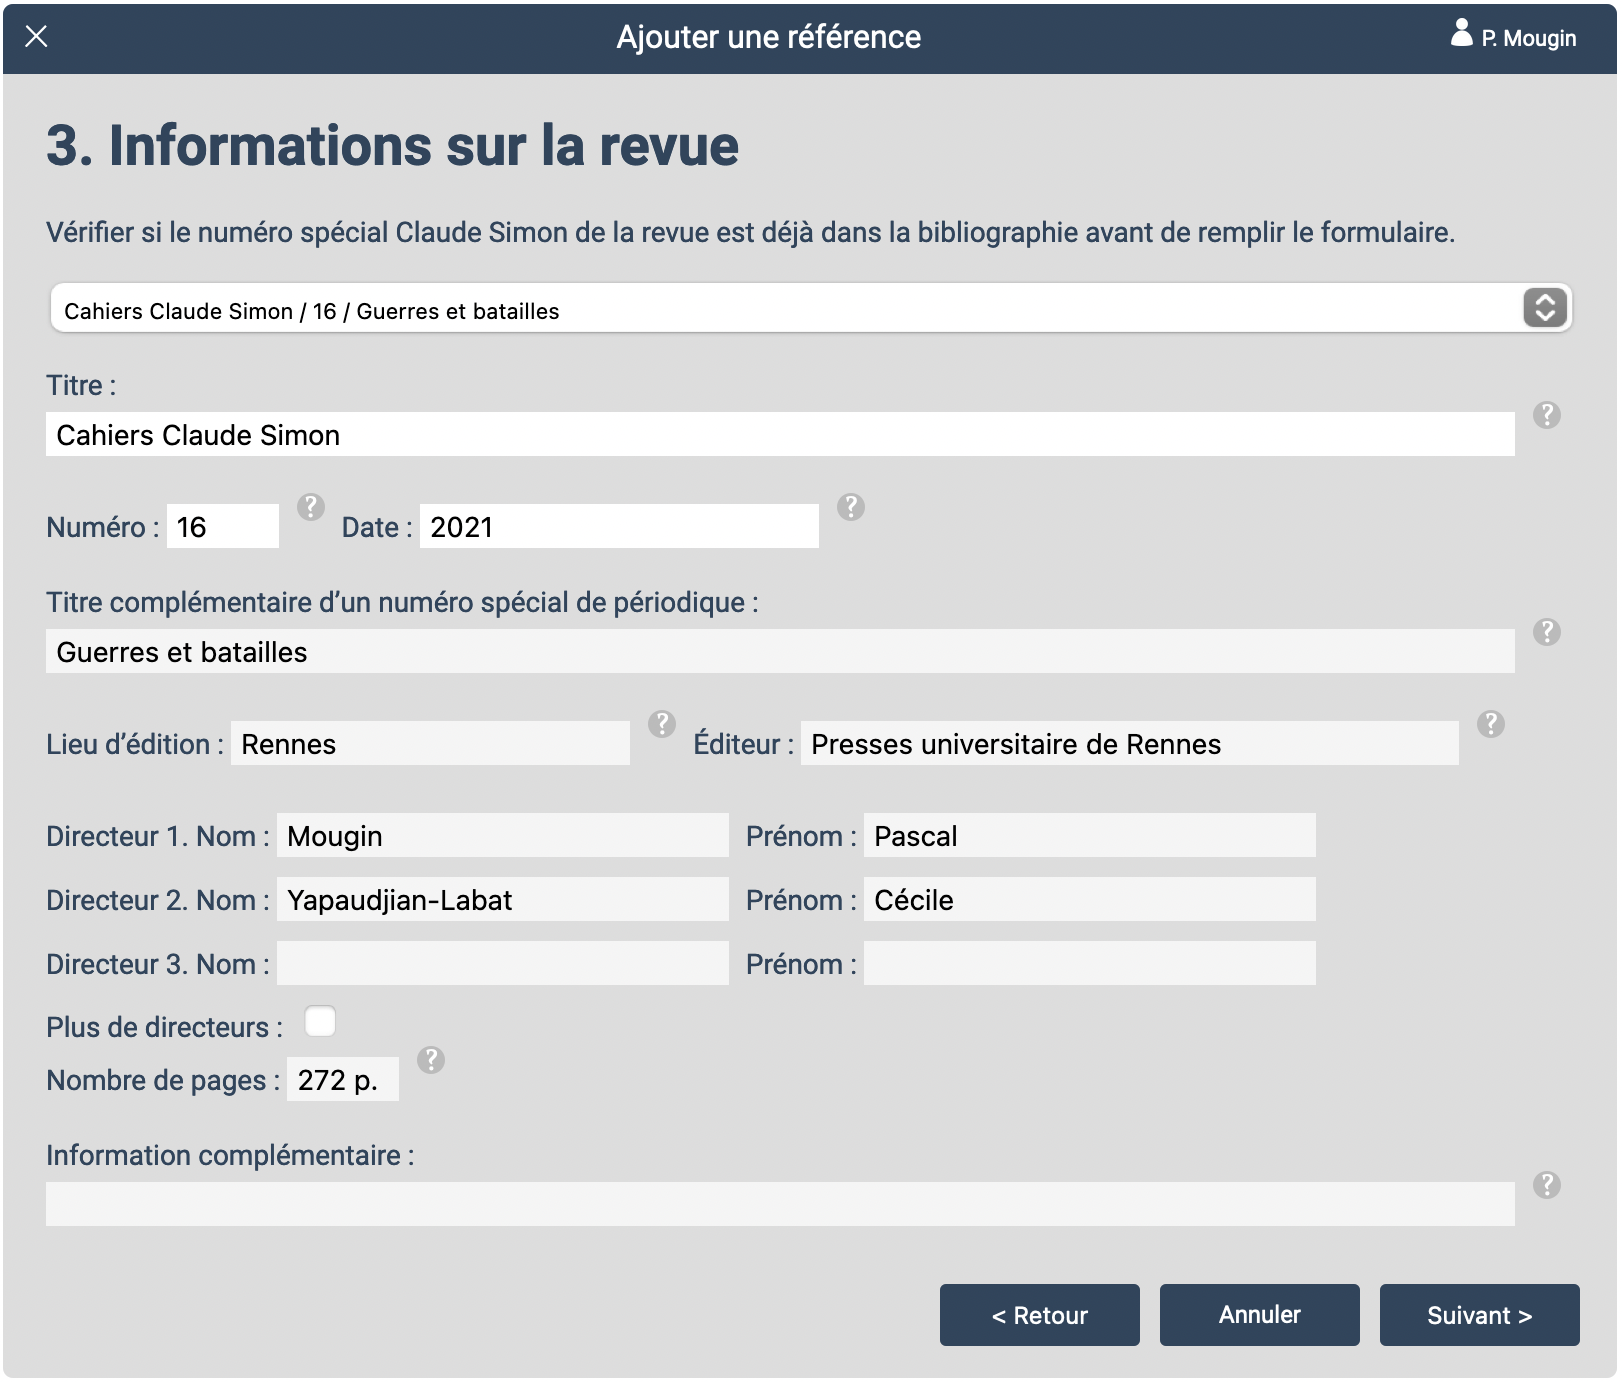Click the help icon next to Date

pos(850,507)
